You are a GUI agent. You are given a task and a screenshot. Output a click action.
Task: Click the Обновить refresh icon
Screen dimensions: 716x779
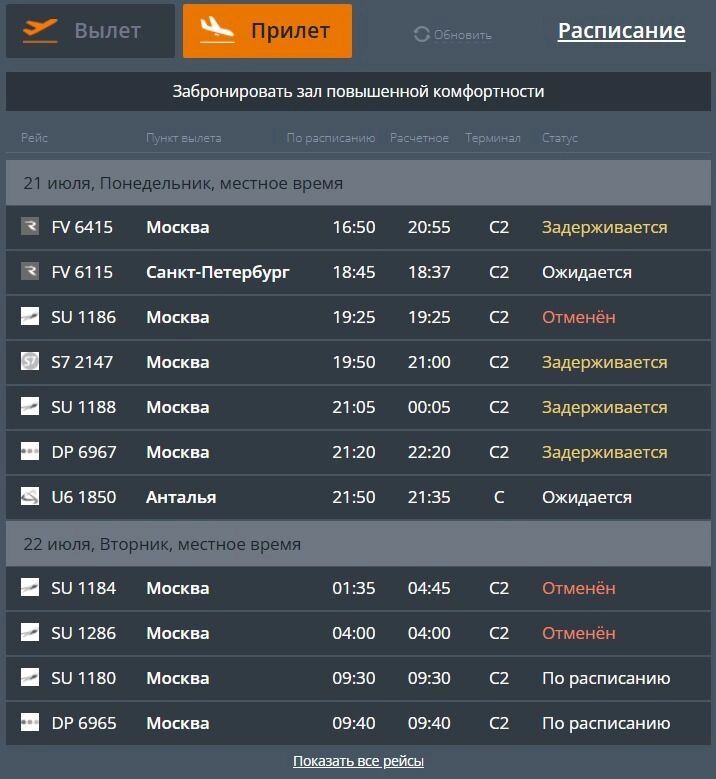[x=422, y=35]
